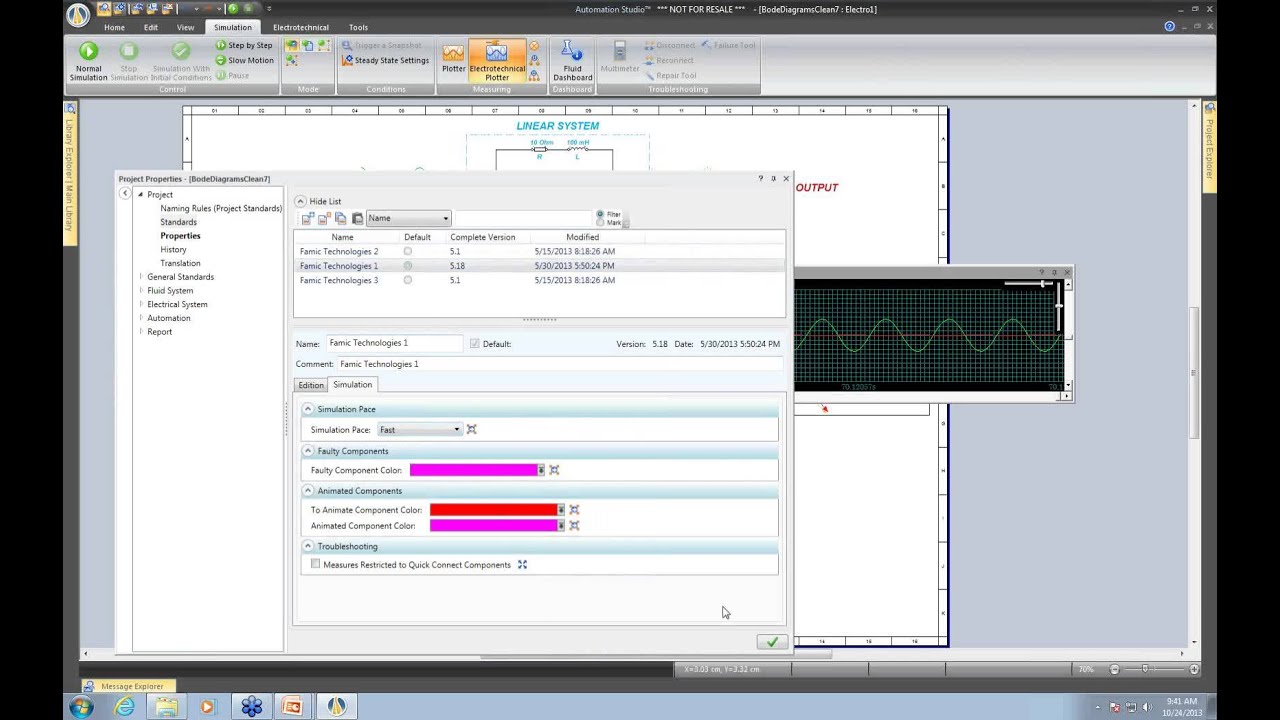The image size is (1280, 720).
Task: Expand General Standards tree node
Action: pos(141,277)
